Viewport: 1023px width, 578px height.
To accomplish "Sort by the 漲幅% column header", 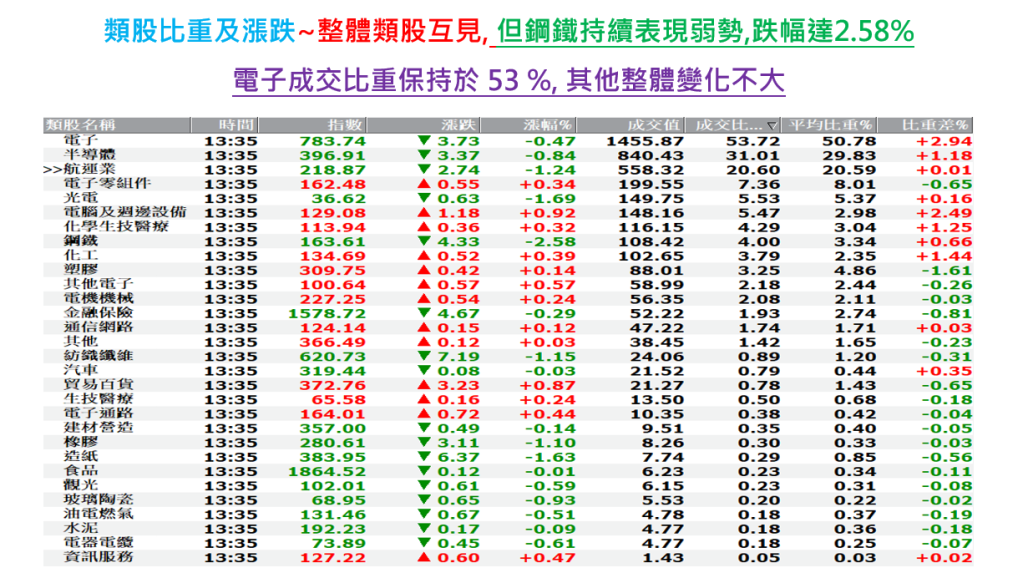I will coord(549,125).
